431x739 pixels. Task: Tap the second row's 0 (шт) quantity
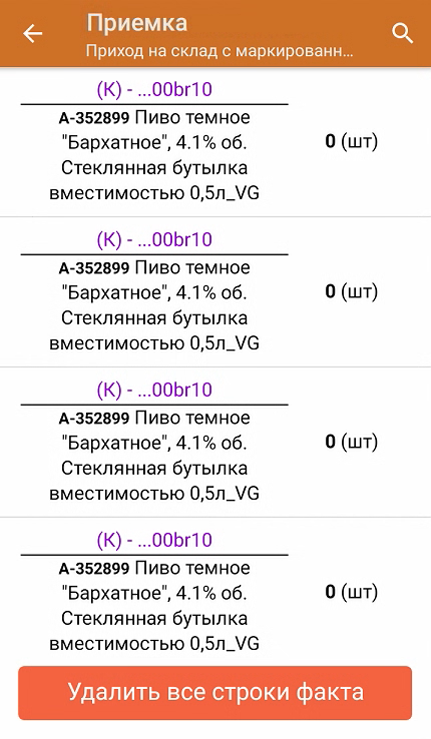pos(351,291)
